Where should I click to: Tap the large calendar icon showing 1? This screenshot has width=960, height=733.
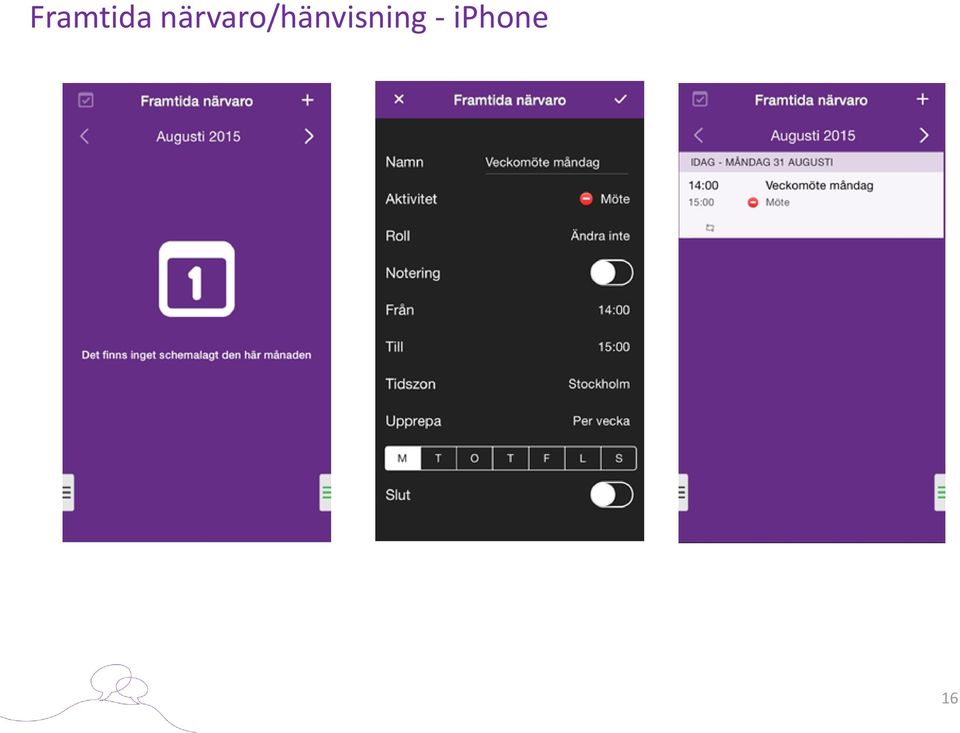point(197,279)
